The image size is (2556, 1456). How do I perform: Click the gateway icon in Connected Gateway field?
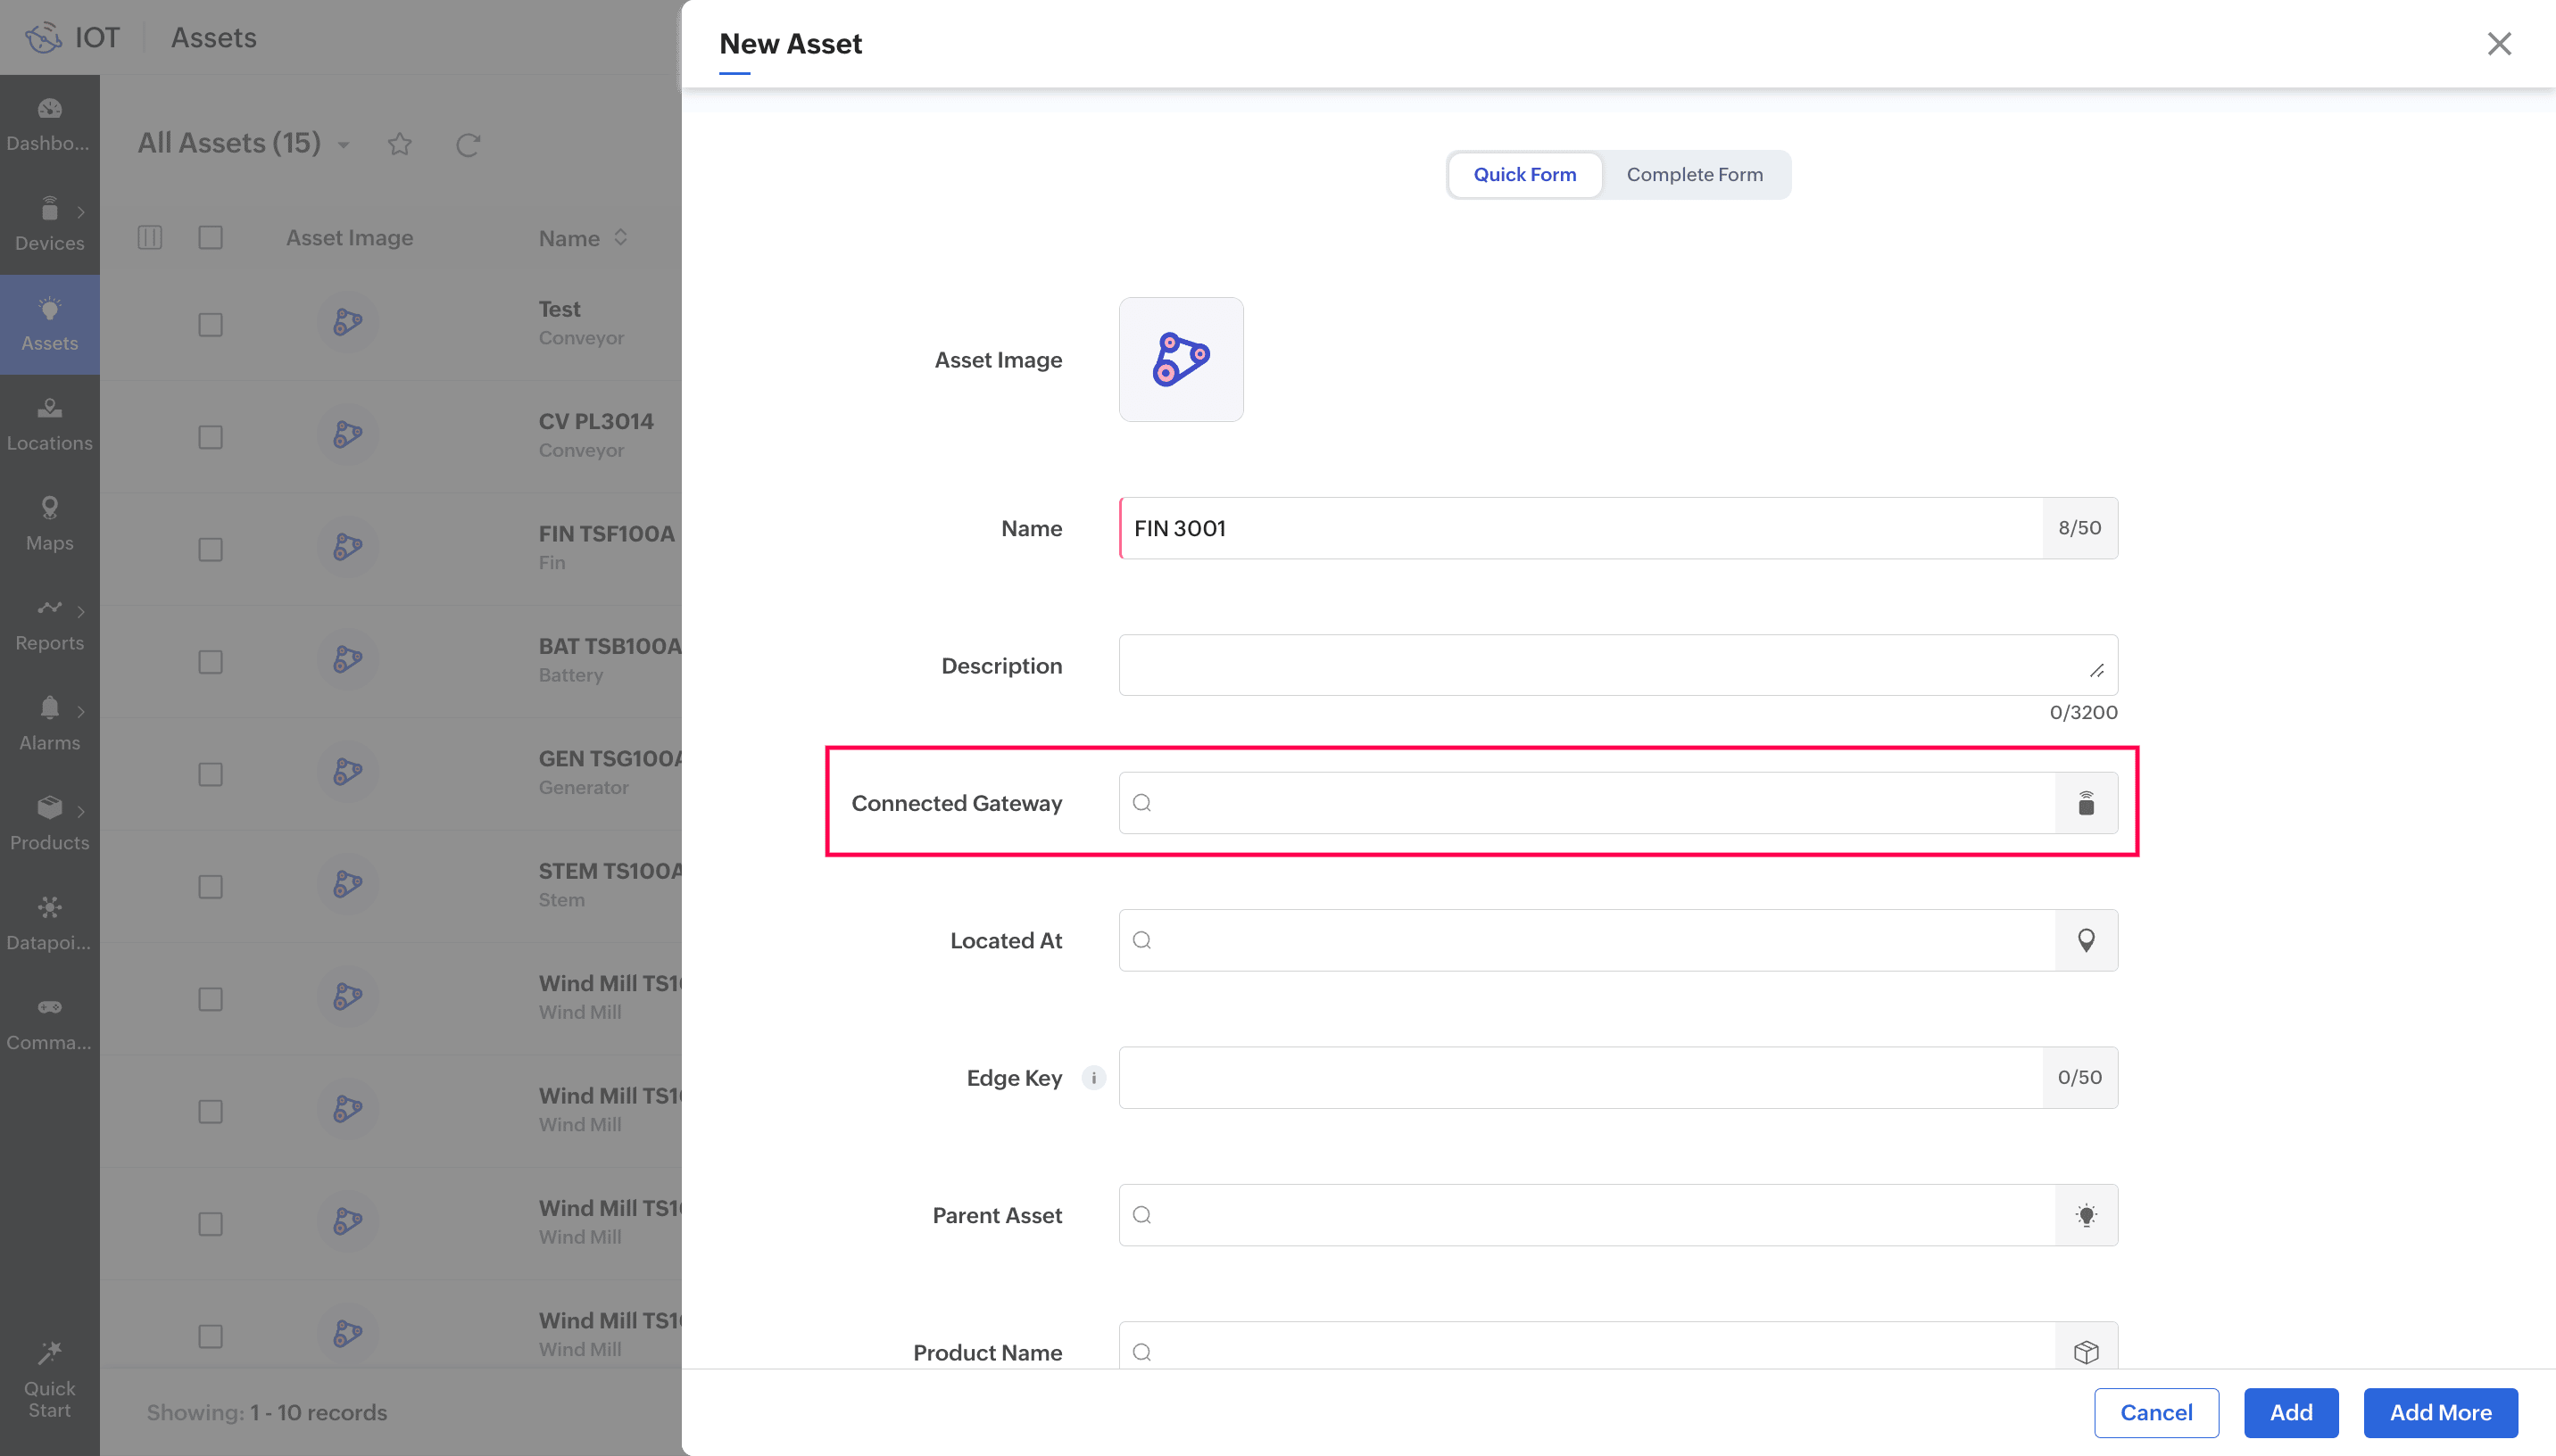2085,803
